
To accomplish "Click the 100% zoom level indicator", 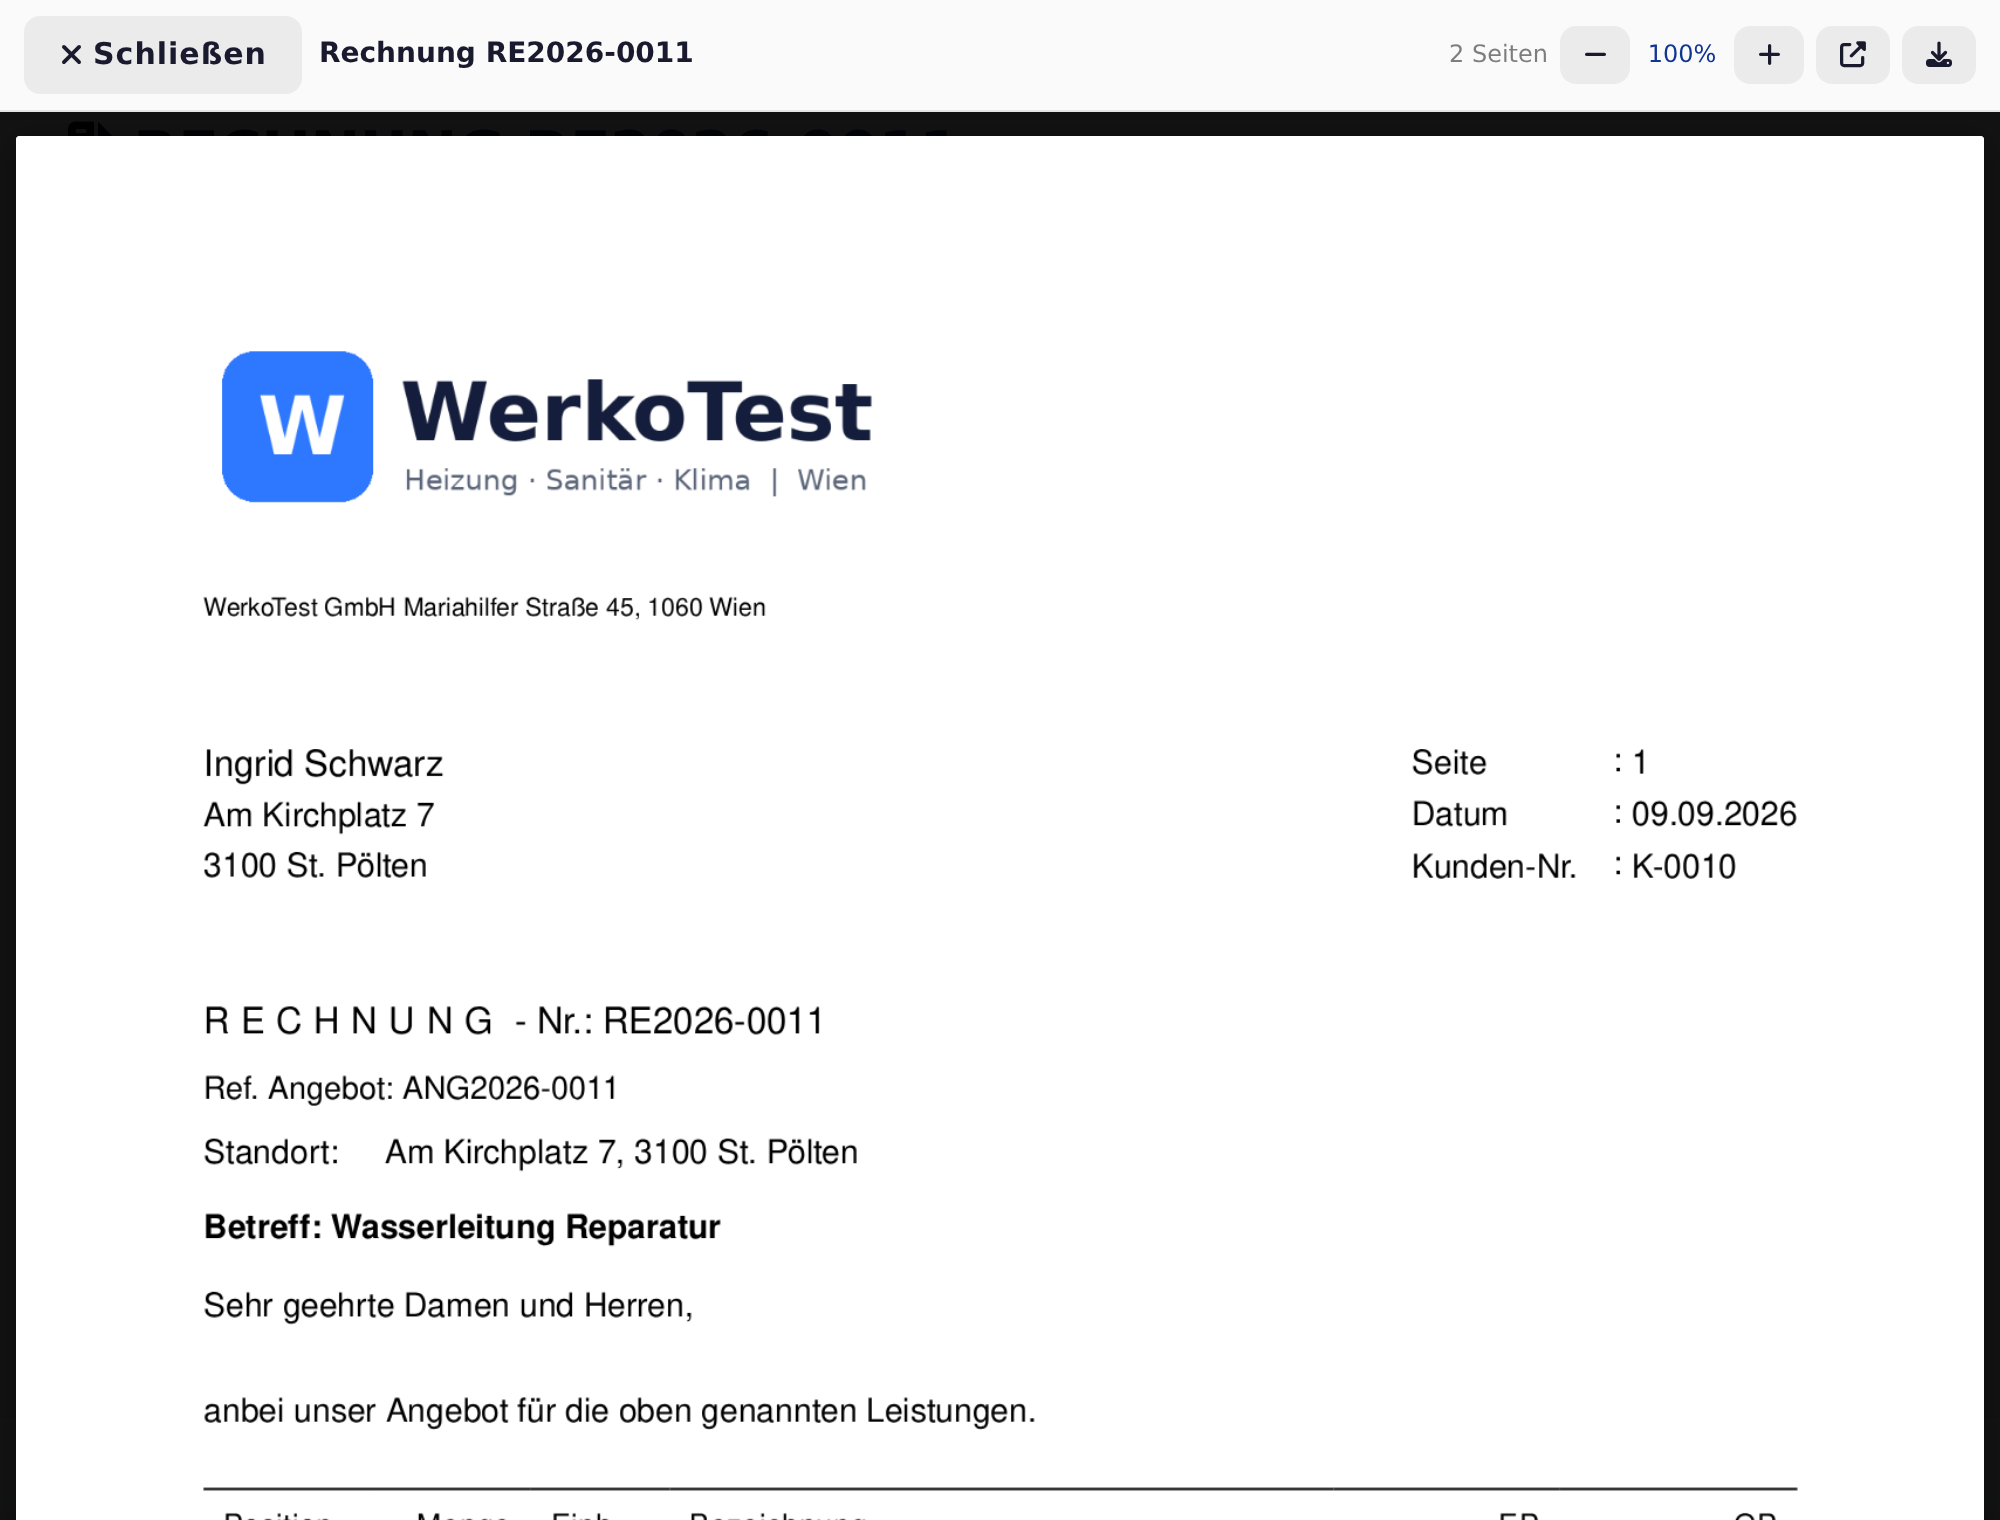I will [x=1682, y=54].
